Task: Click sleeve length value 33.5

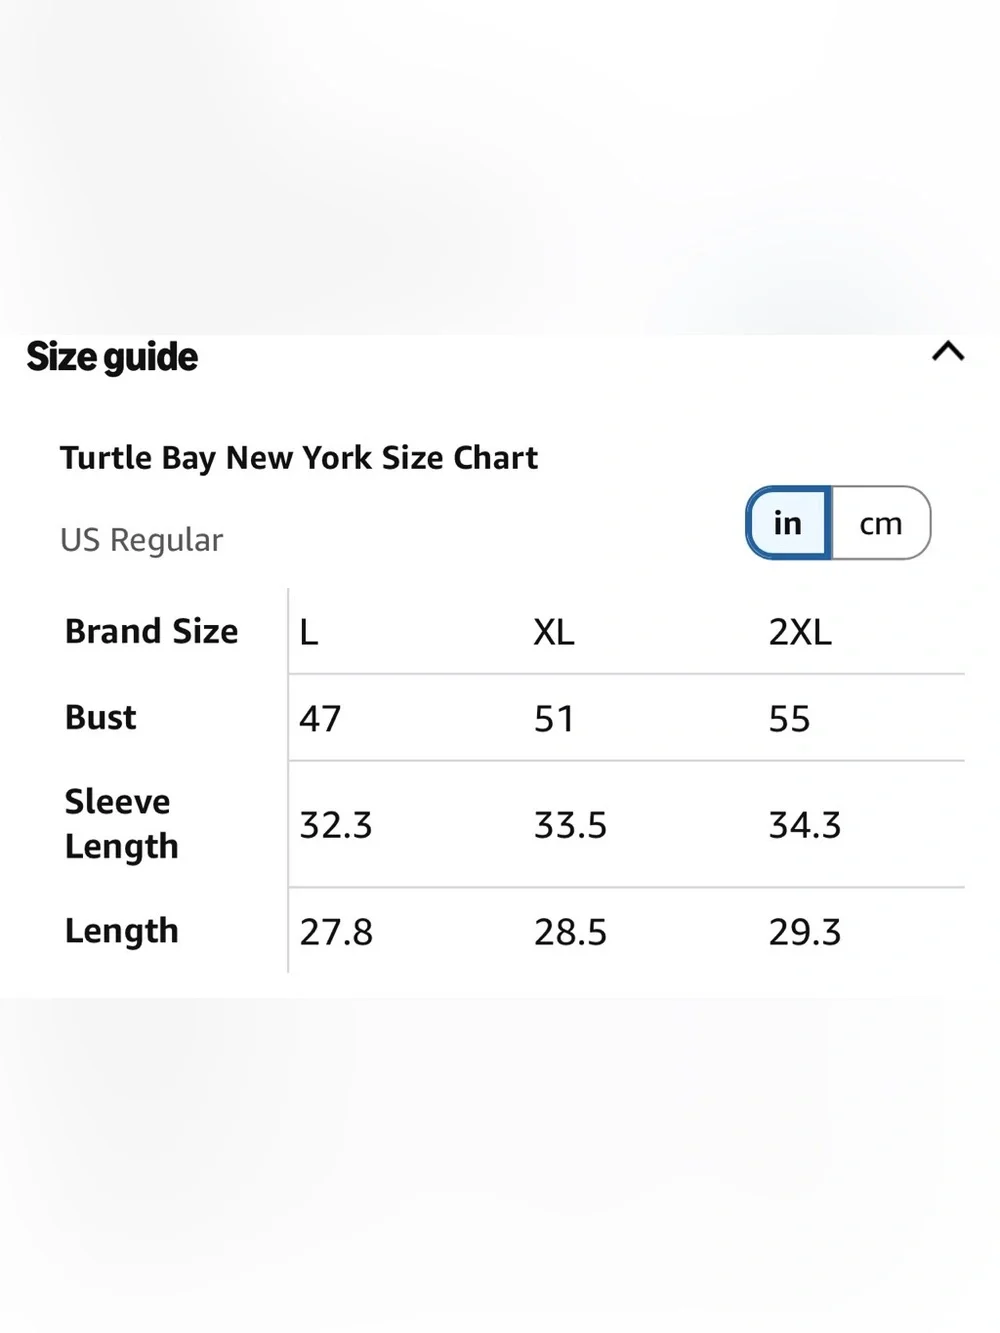Action: point(570,825)
